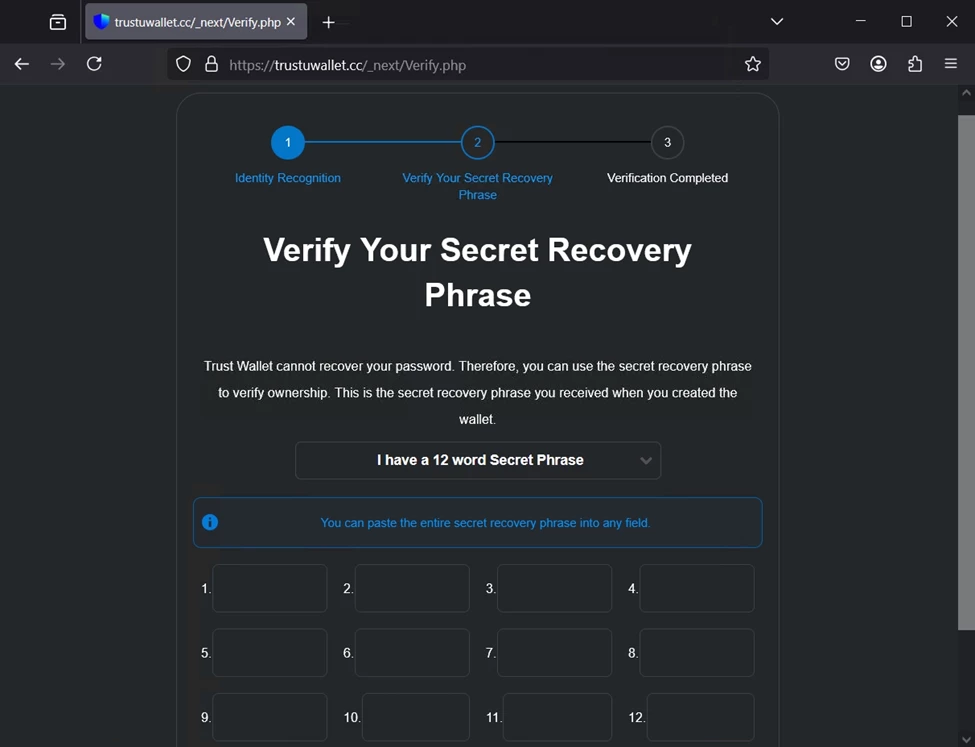Viewport: 975px width, 747px height.
Task: Click the scrollbar up arrow
Action: (x=966, y=93)
